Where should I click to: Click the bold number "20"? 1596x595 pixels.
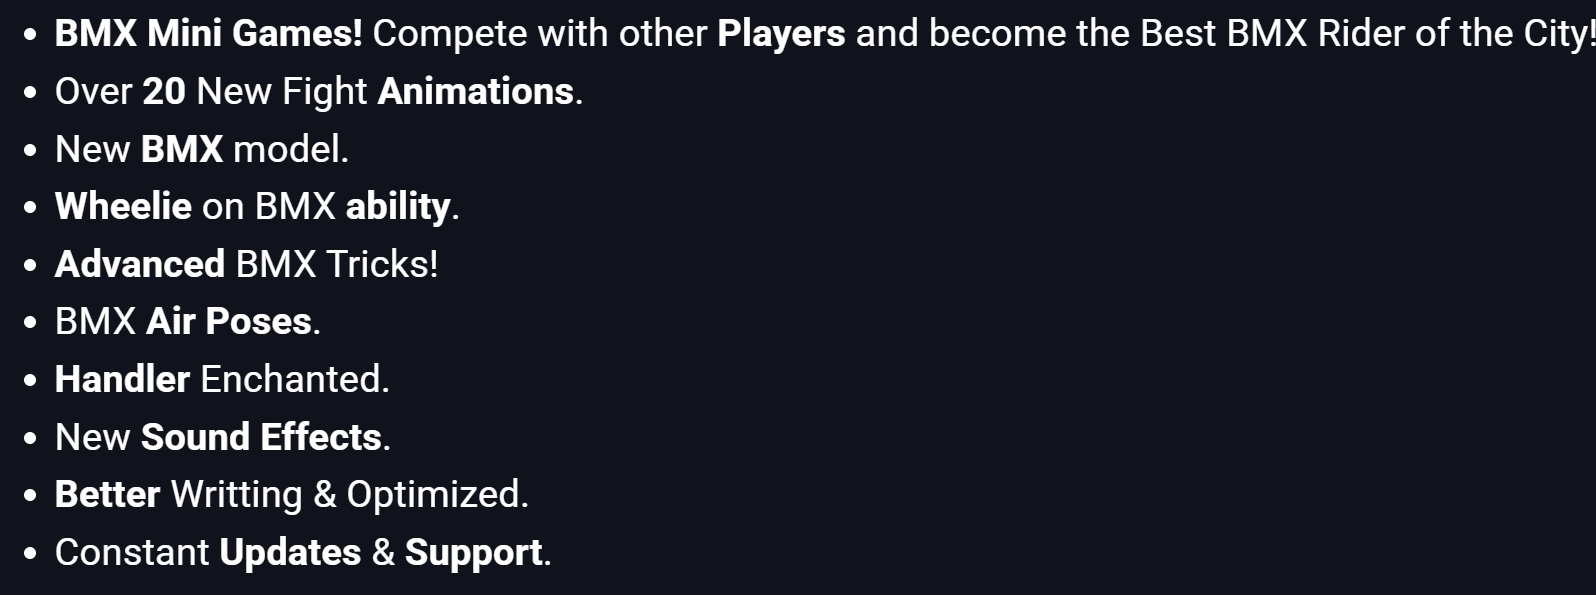[164, 92]
